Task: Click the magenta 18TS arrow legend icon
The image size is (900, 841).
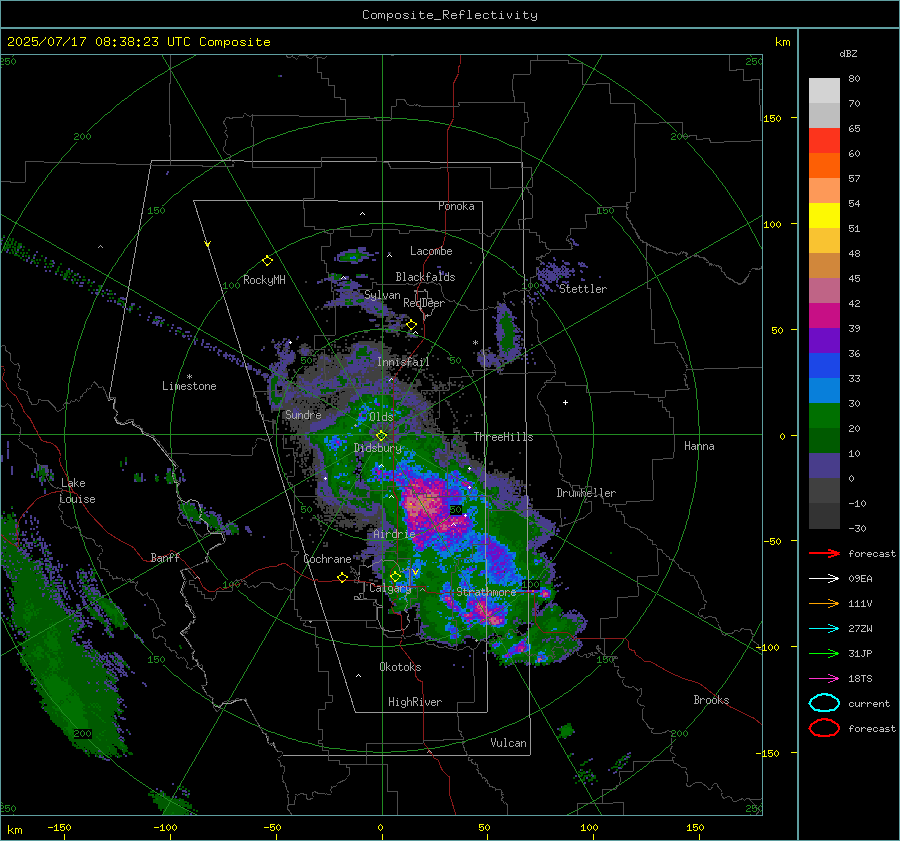Action: pos(824,679)
